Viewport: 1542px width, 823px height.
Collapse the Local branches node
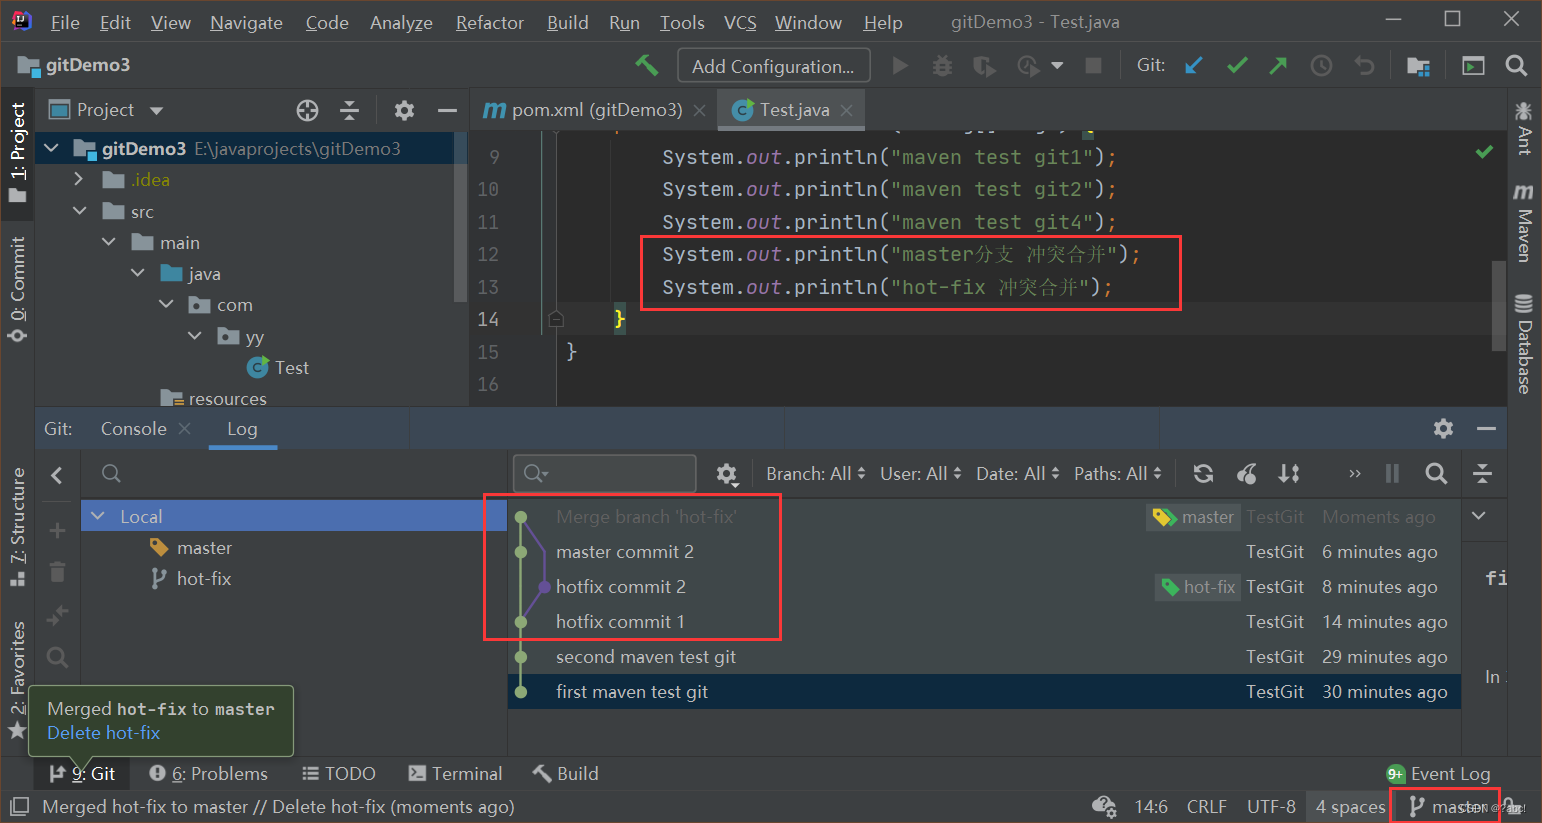tap(97, 516)
